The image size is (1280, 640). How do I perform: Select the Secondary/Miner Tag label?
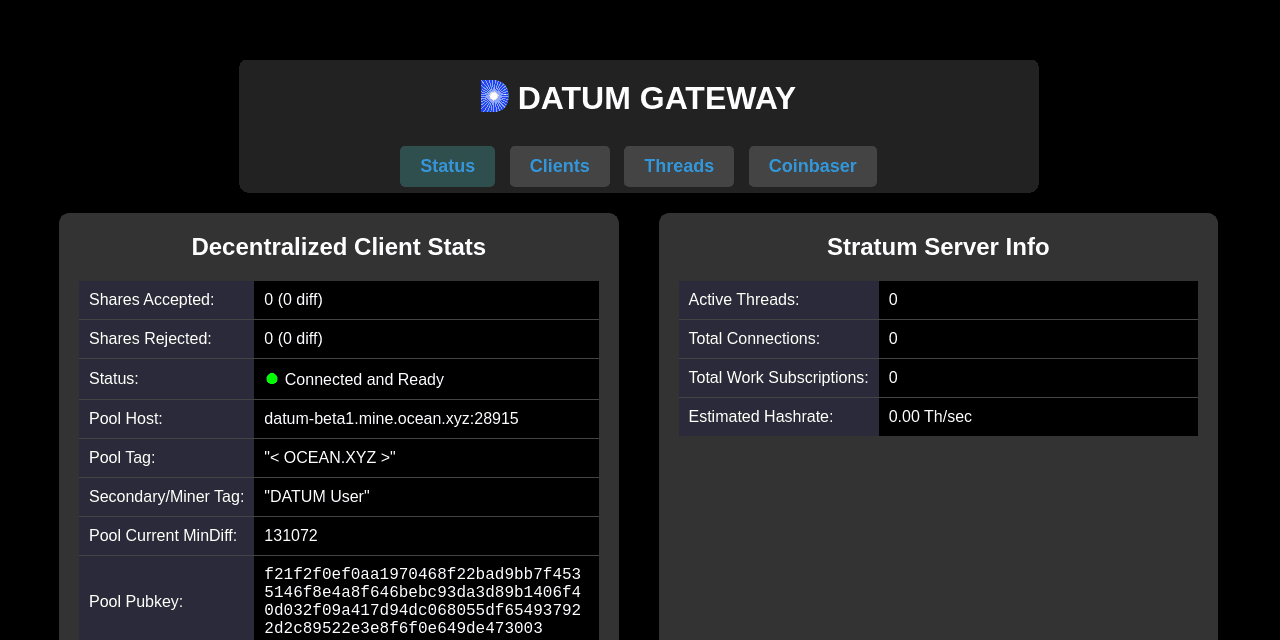coord(166,497)
